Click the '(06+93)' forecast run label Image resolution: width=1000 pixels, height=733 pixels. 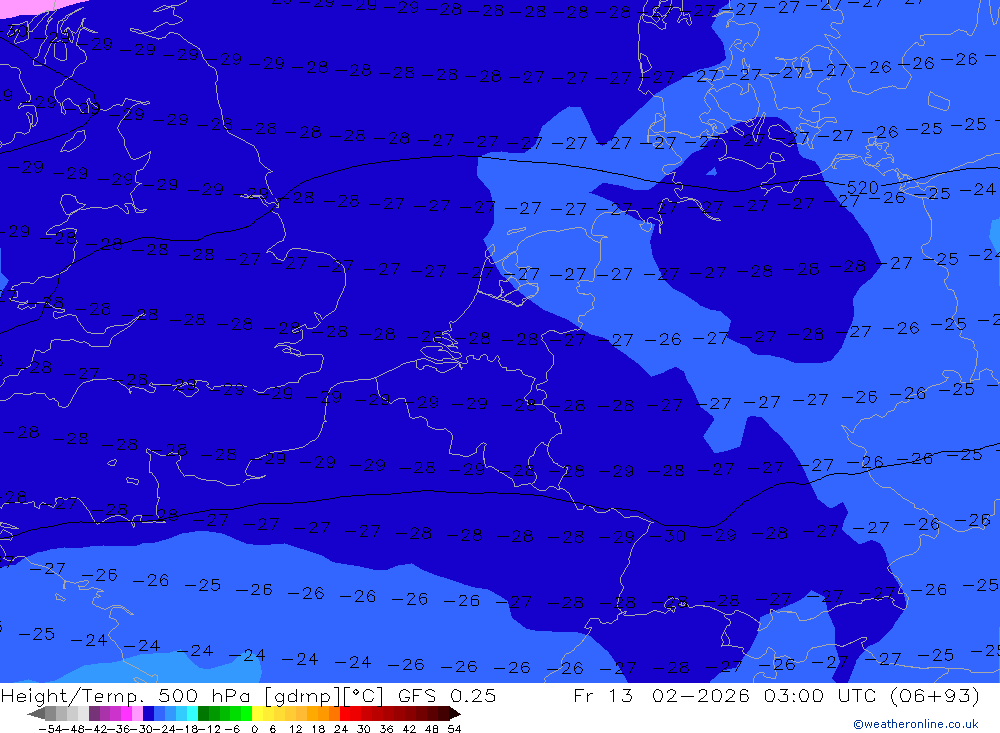934,695
